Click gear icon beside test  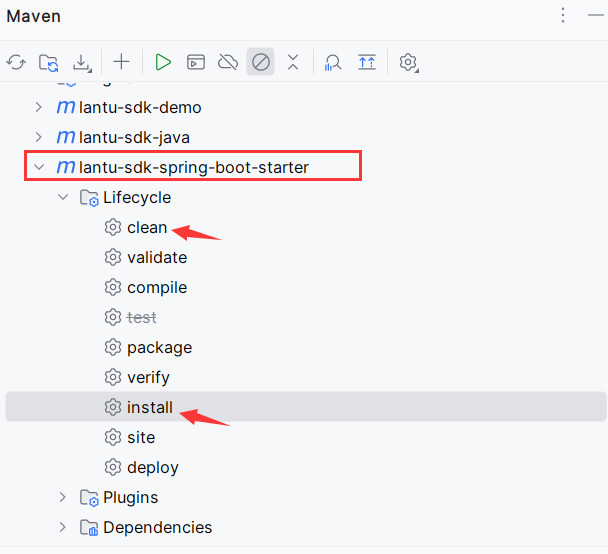(x=113, y=318)
